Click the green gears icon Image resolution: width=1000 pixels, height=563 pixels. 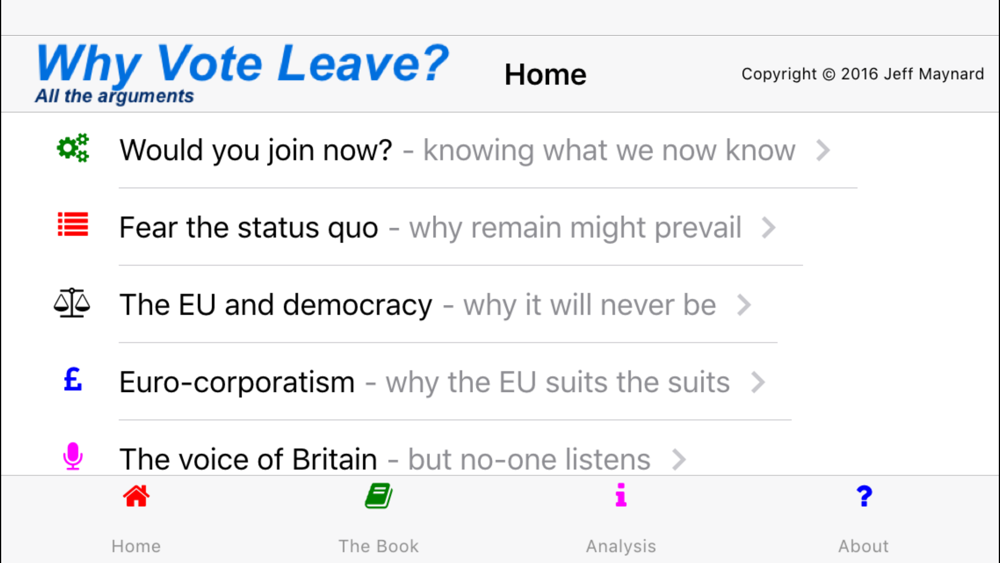(x=73, y=148)
